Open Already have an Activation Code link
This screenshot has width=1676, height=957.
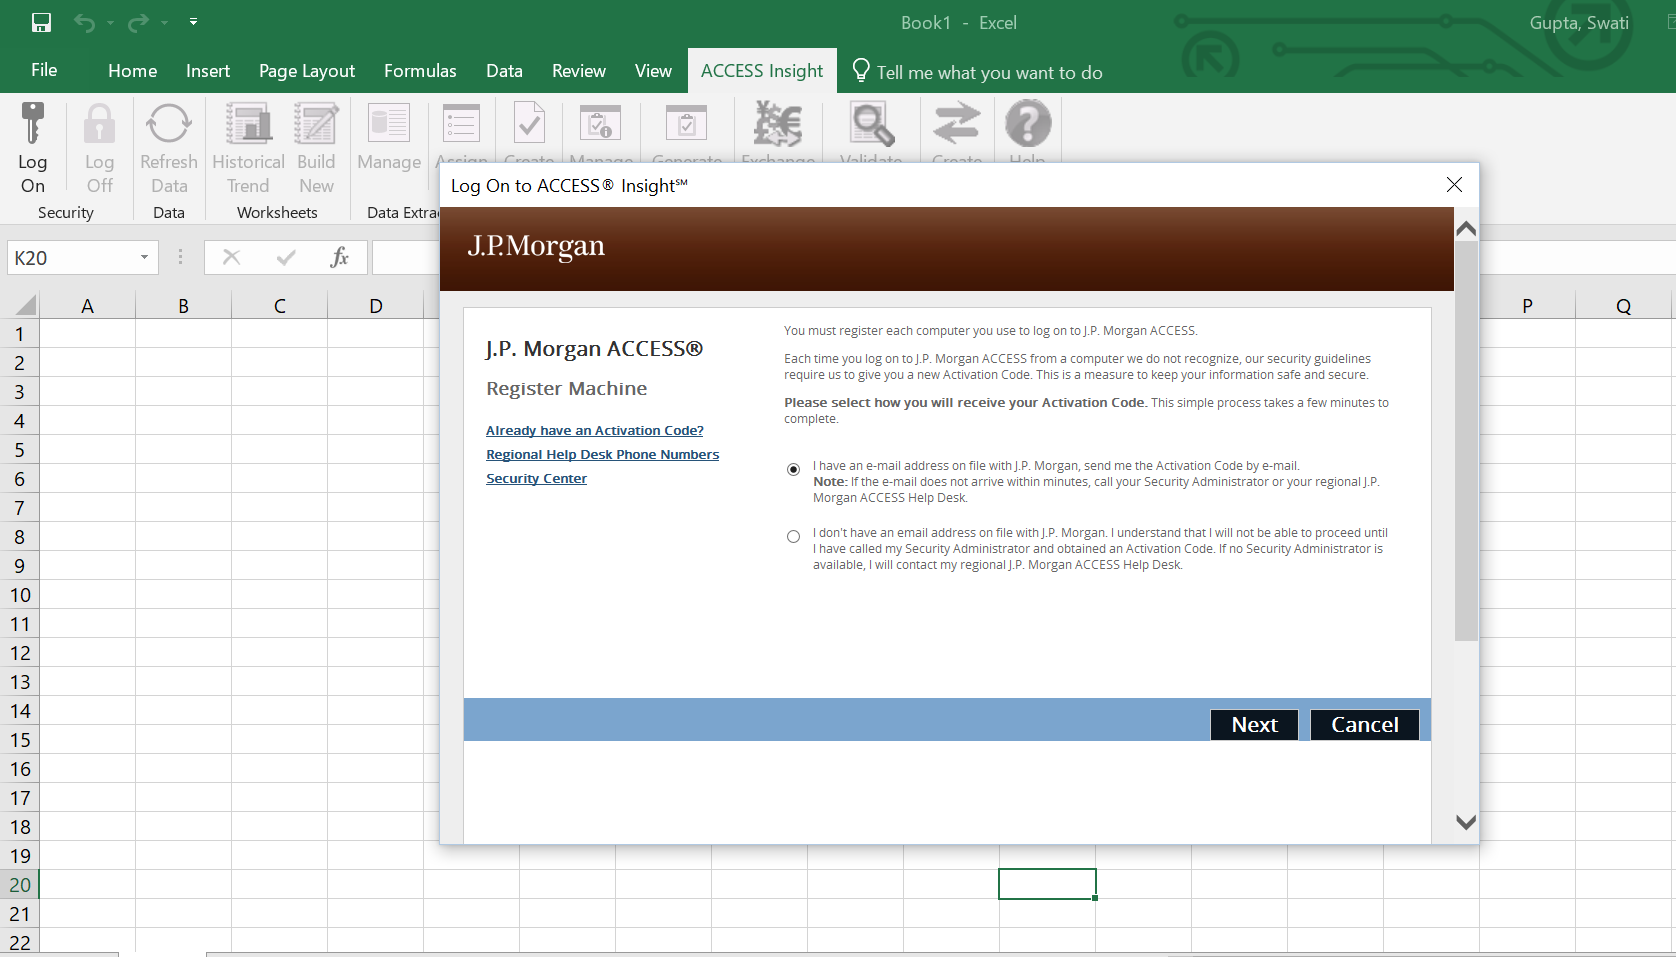click(x=595, y=430)
